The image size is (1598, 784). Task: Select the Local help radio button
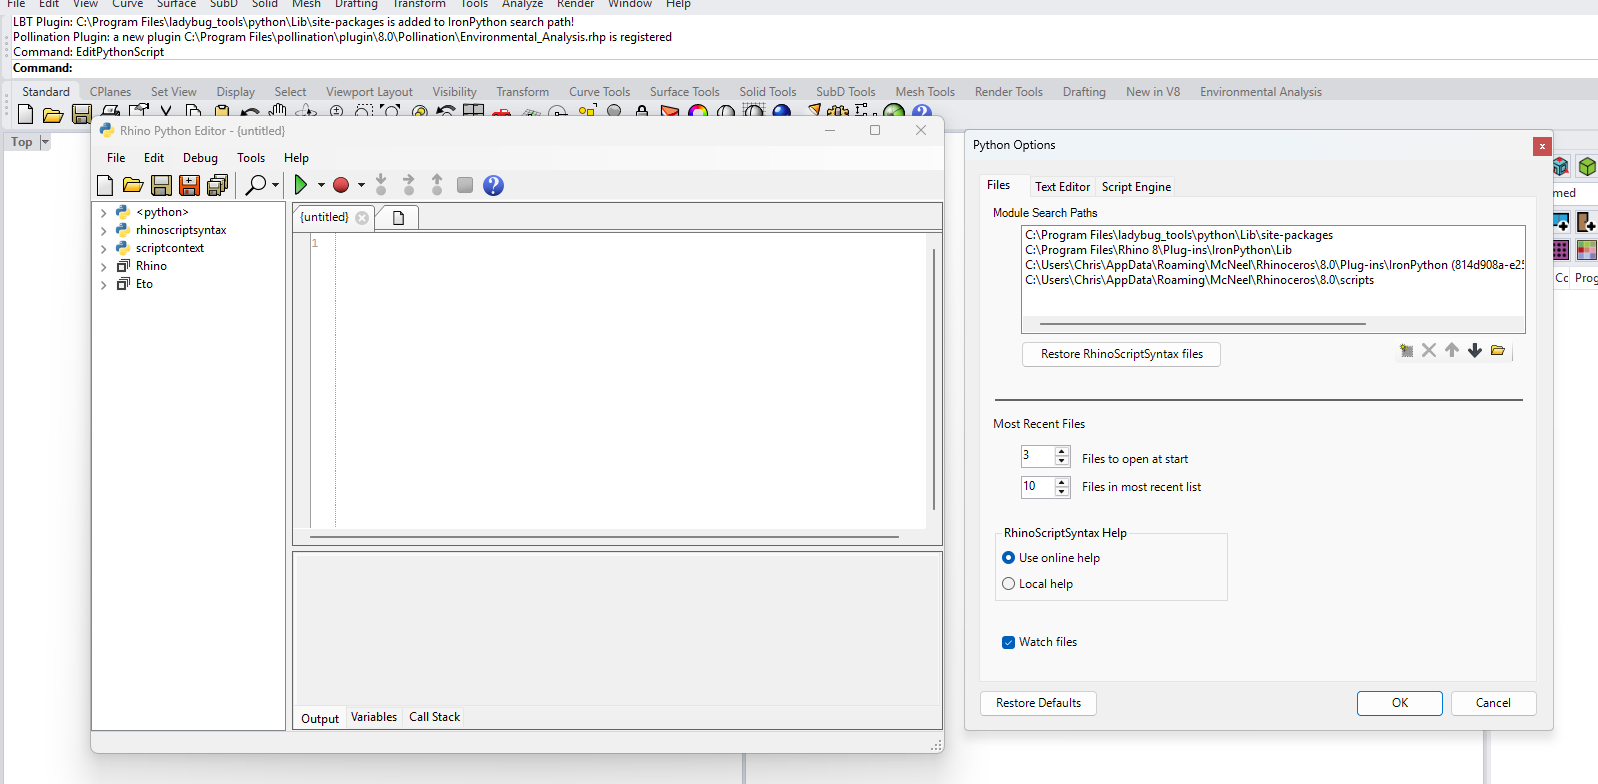[x=1008, y=584]
